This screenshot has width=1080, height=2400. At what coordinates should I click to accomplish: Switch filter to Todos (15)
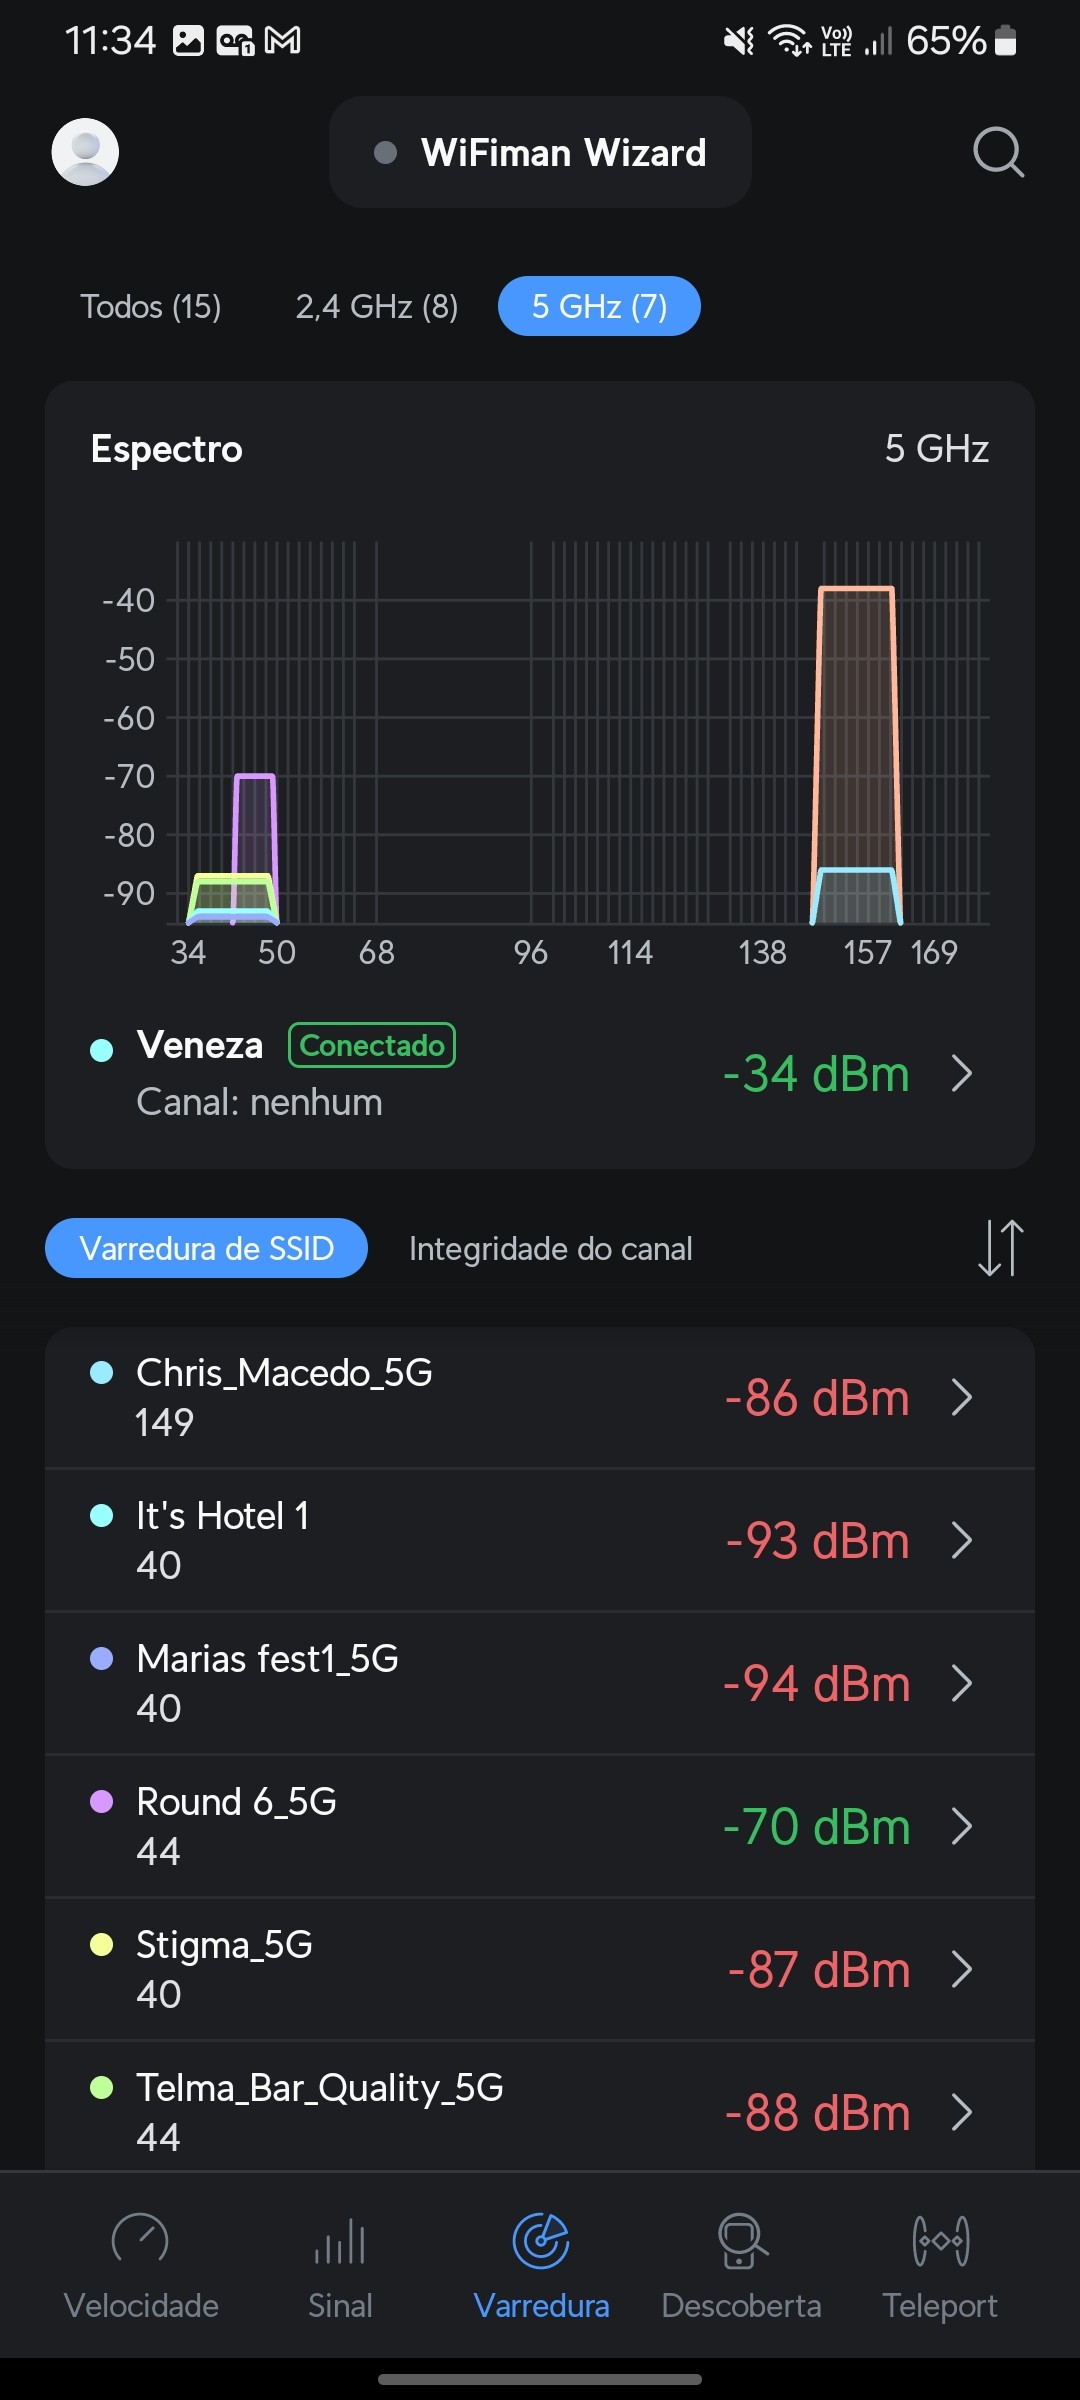(x=151, y=306)
